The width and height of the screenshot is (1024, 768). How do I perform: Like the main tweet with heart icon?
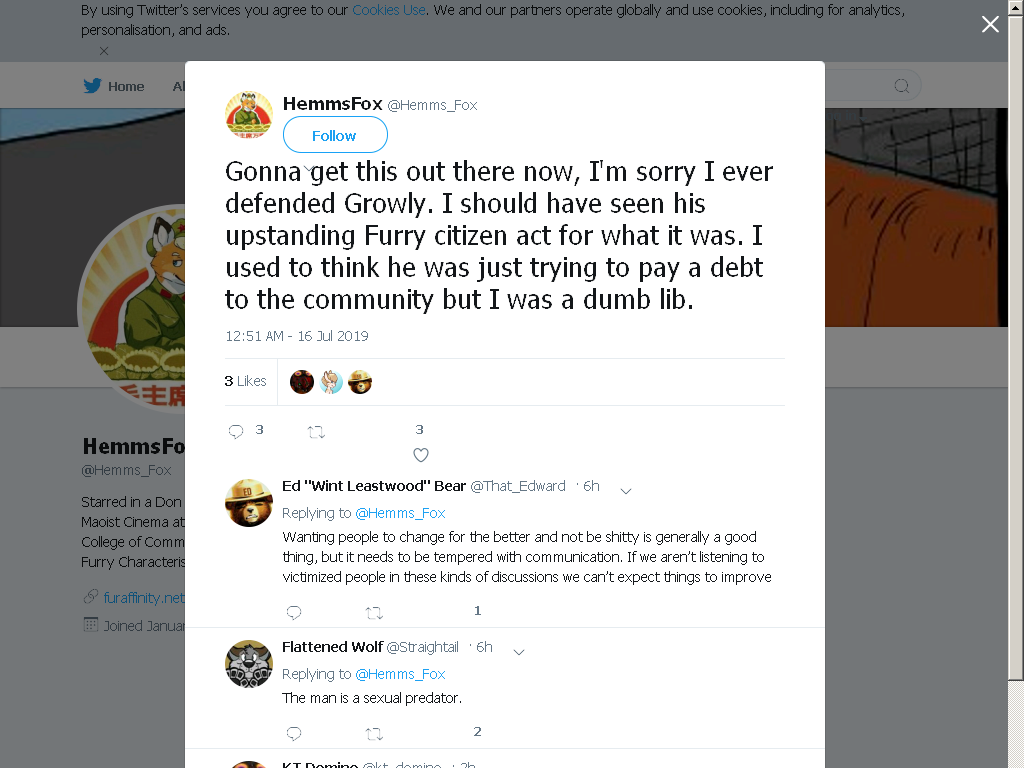(421, 455)
